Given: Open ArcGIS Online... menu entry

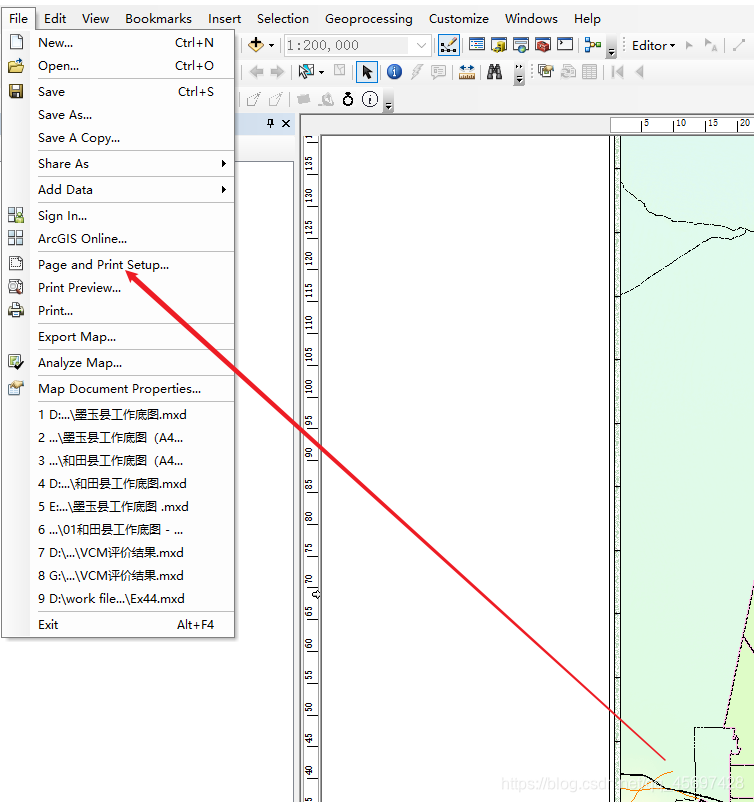Looking at the screenshot, I should coord(119,239).
